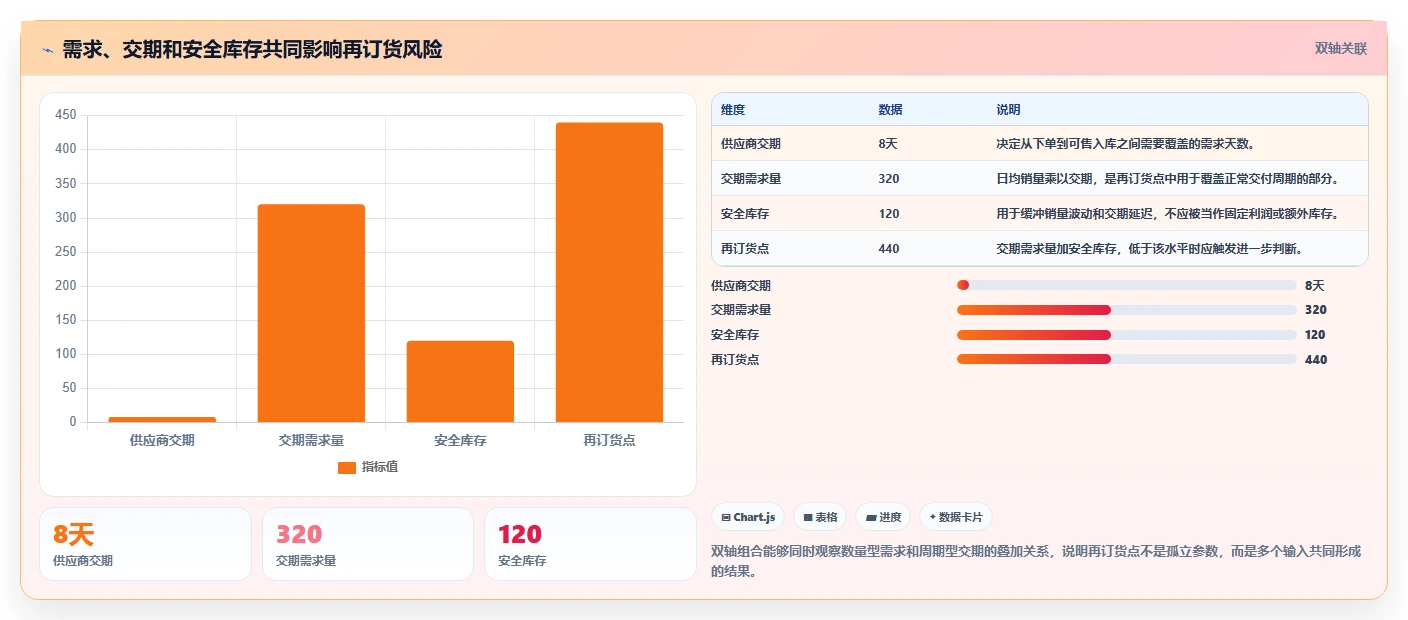Open the 120 安全库存 stat card
Viewport: 1408px width, 620px height.
point(590,544)
